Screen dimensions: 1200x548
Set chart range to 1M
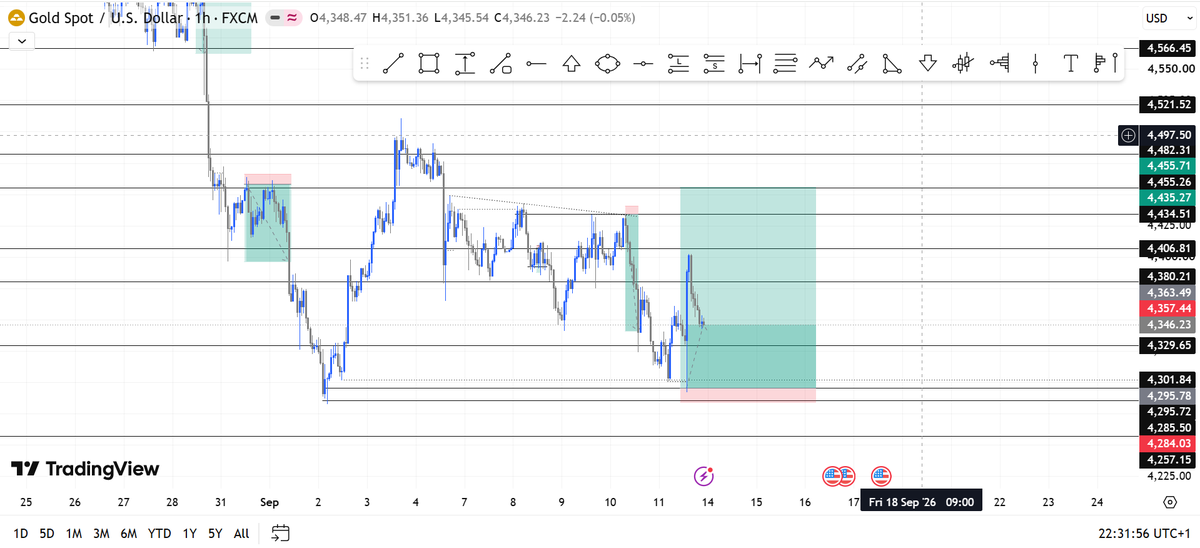(x=73, y=533)
